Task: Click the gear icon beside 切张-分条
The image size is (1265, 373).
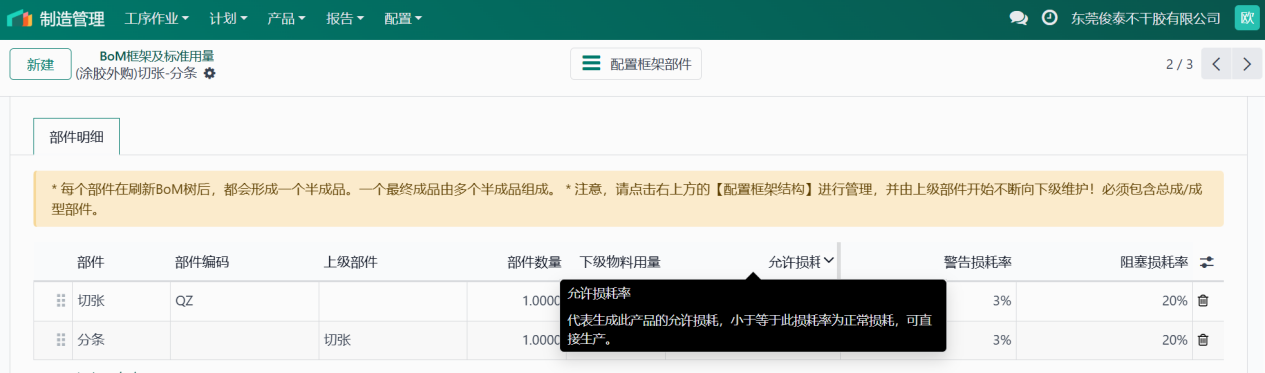Action: coord(209,73)
